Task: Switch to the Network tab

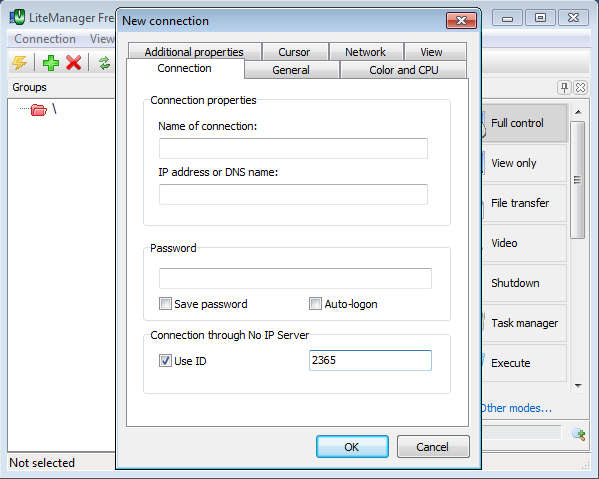Action: [x=366, y=52]
